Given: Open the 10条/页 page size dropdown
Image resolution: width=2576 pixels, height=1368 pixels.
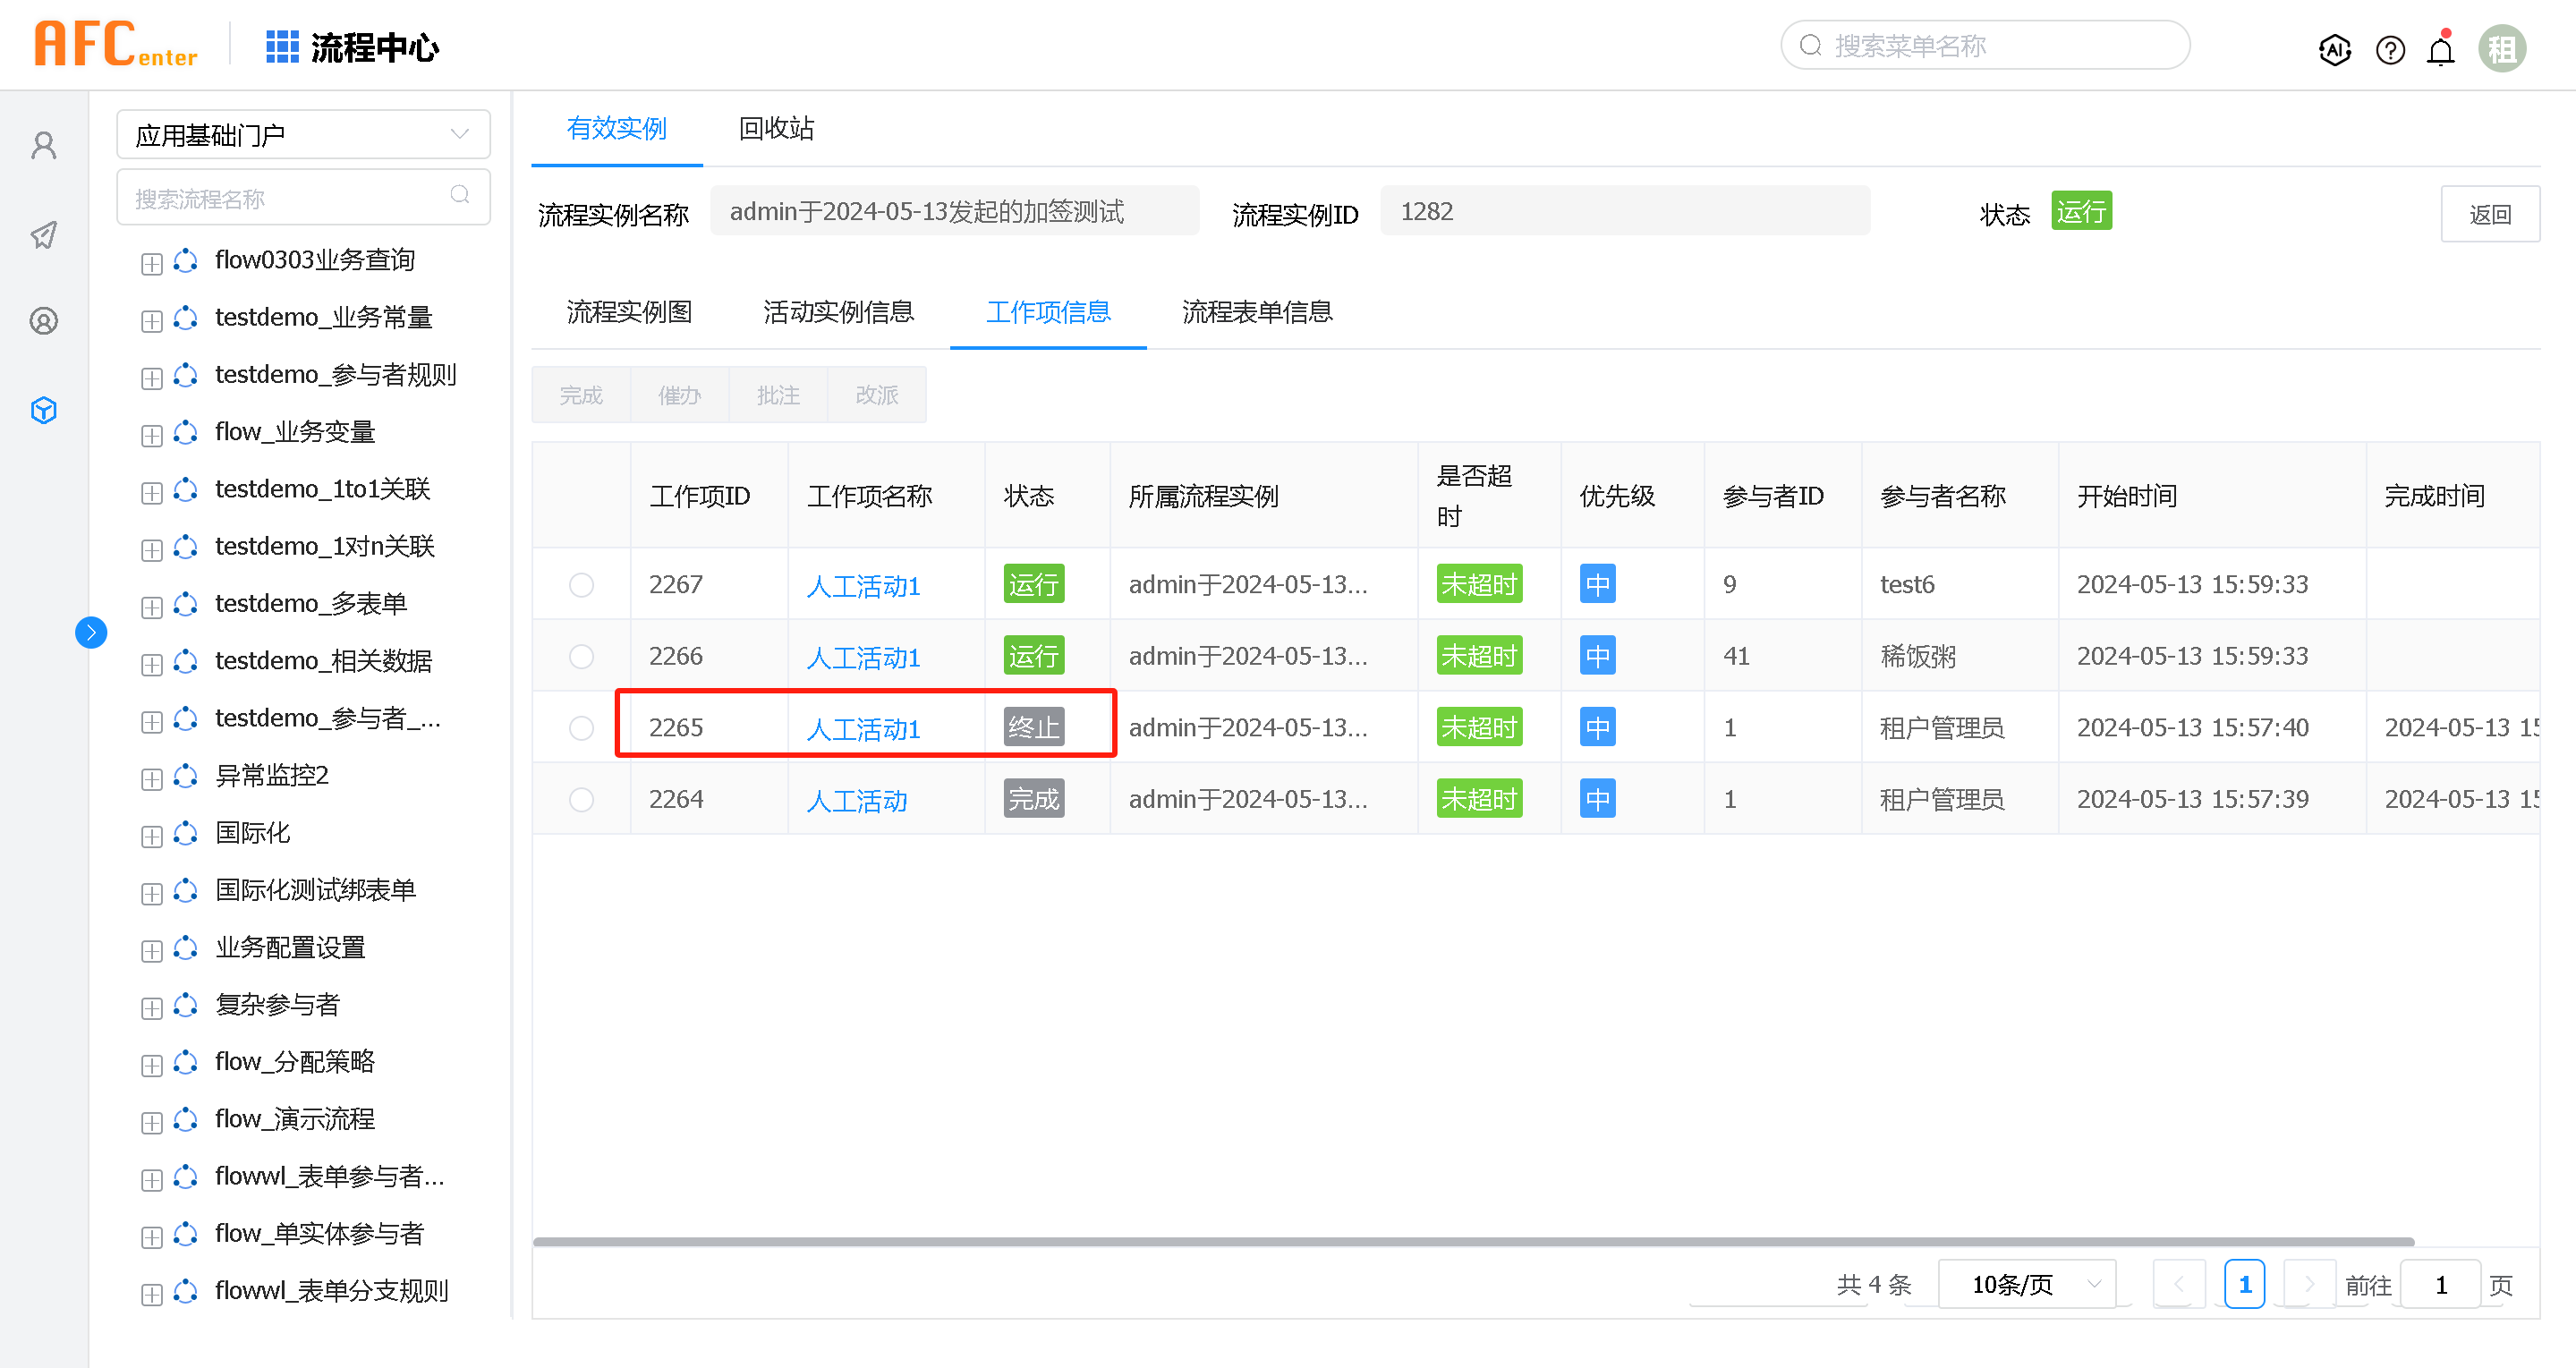Looking at the screenshot, I should click(x=2027, y=1284).
